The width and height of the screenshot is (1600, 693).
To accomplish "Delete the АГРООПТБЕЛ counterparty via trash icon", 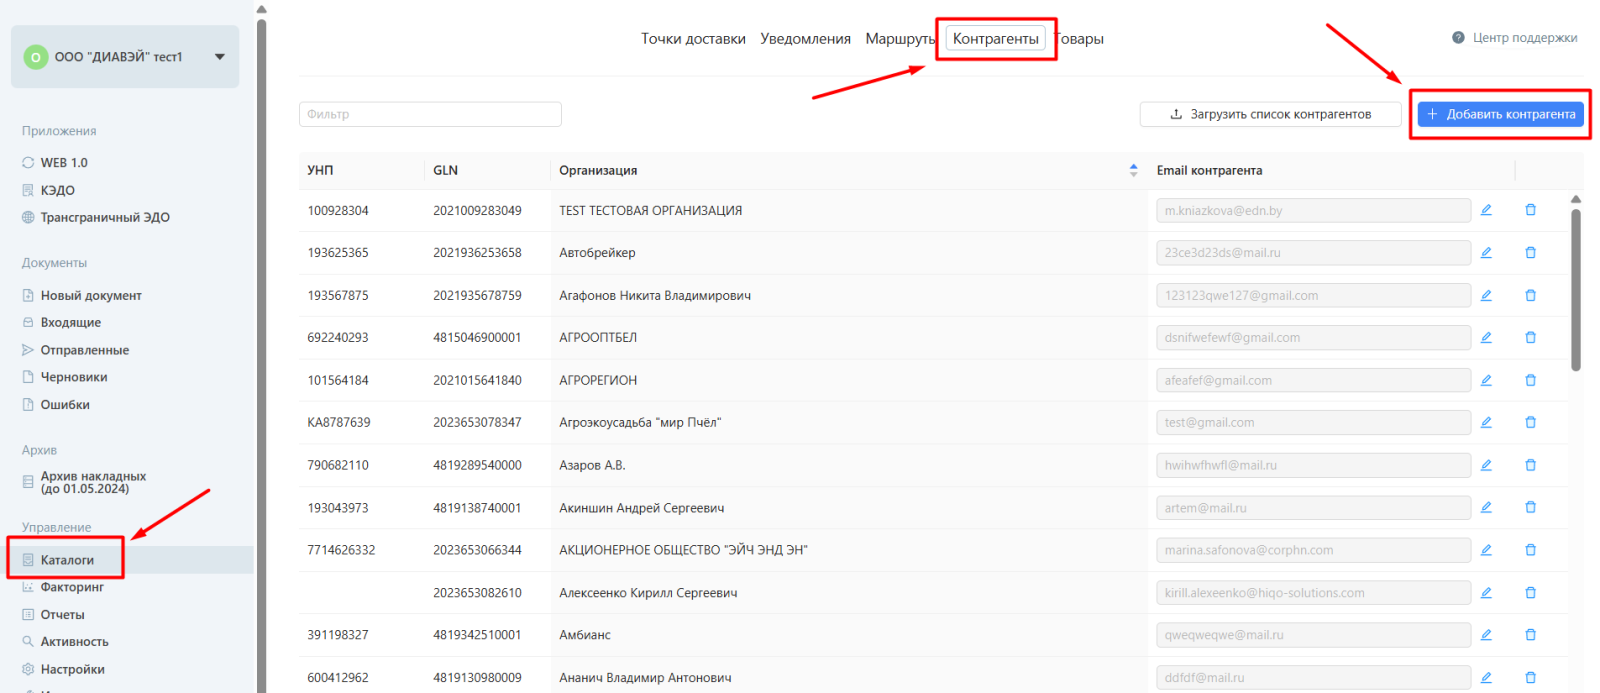I will [1530, 338].
